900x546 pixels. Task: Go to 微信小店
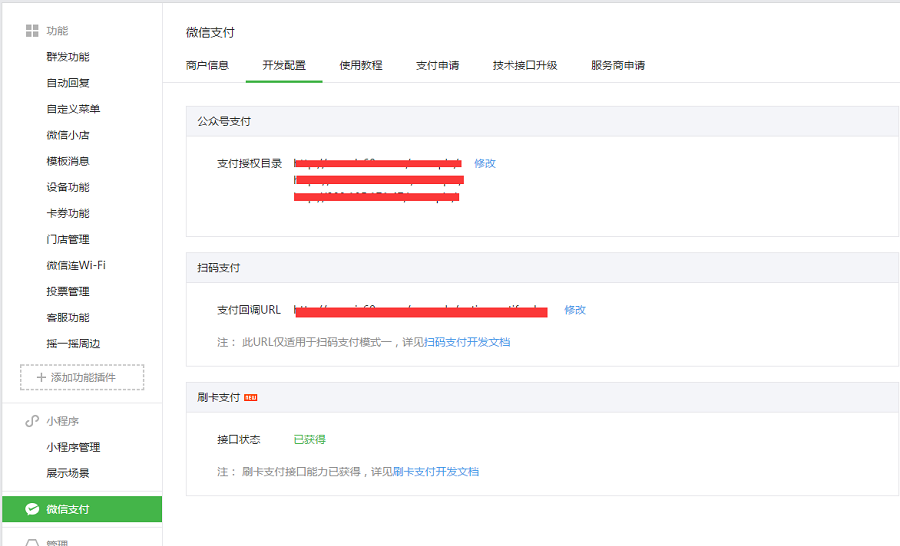68,135
